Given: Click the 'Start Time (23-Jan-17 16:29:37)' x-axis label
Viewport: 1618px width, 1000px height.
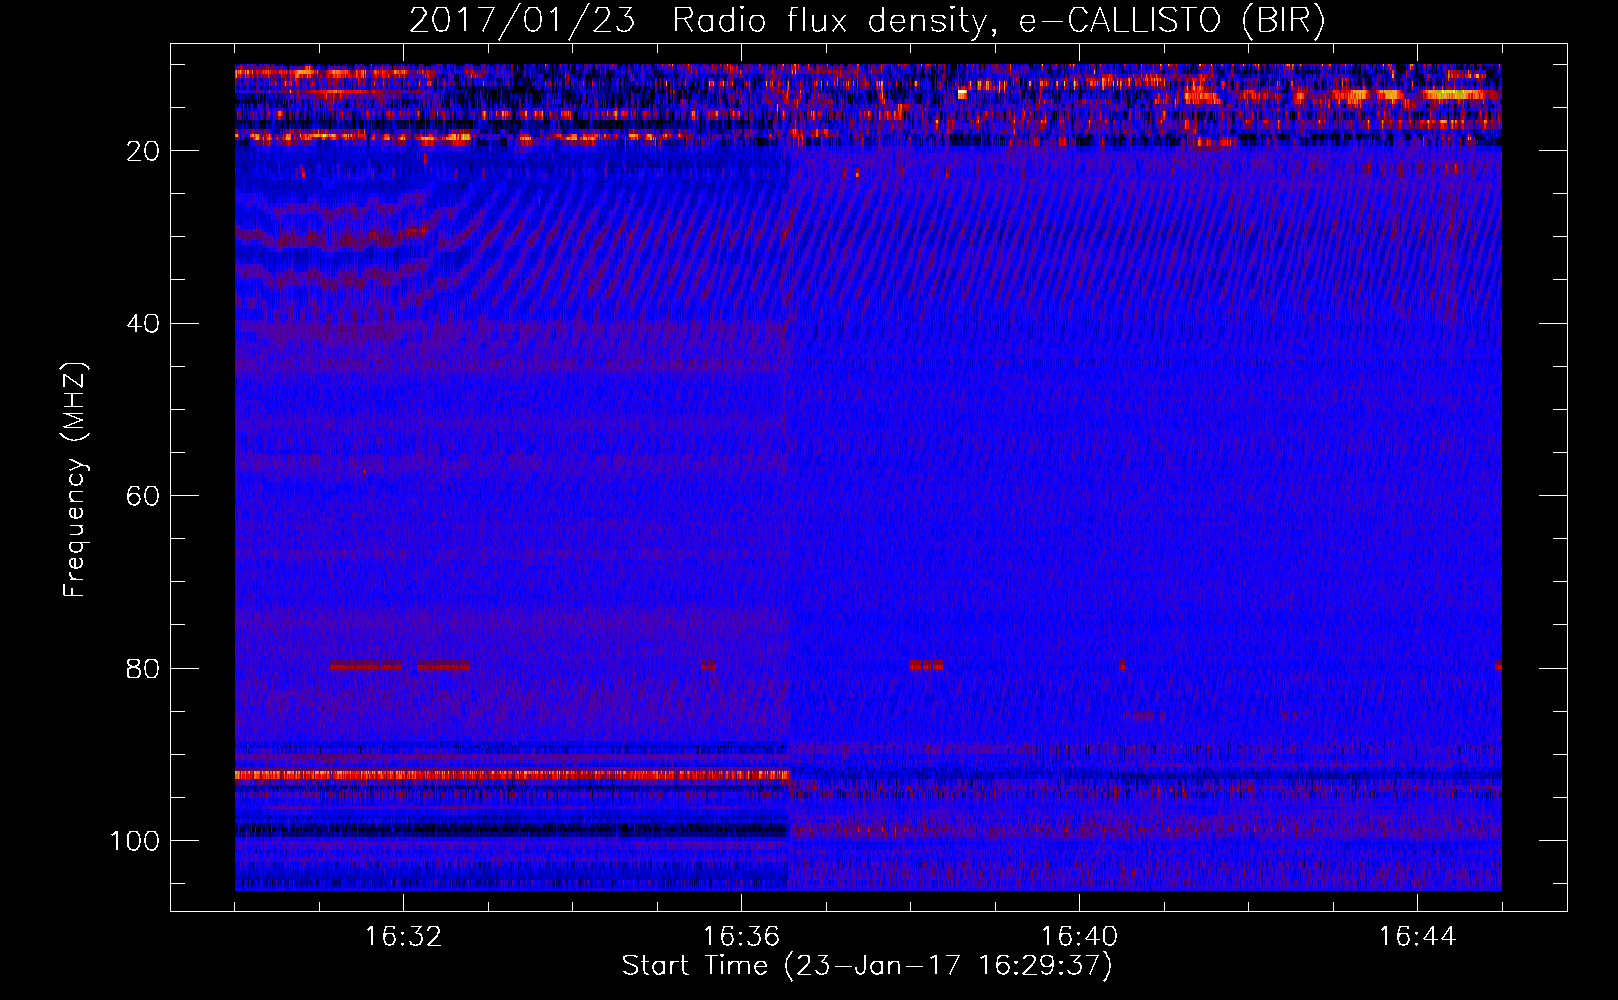Looking at the screenshot, I should (867, 966).
